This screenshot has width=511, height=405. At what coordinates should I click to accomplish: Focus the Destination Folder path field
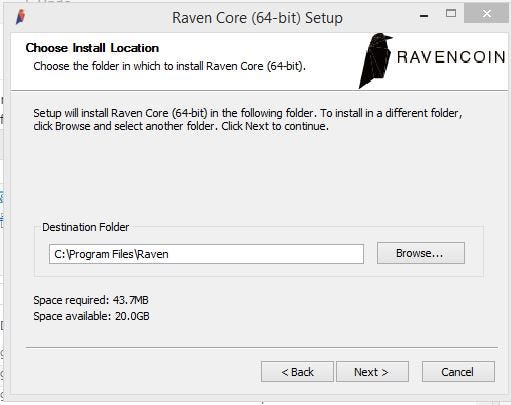206,254
